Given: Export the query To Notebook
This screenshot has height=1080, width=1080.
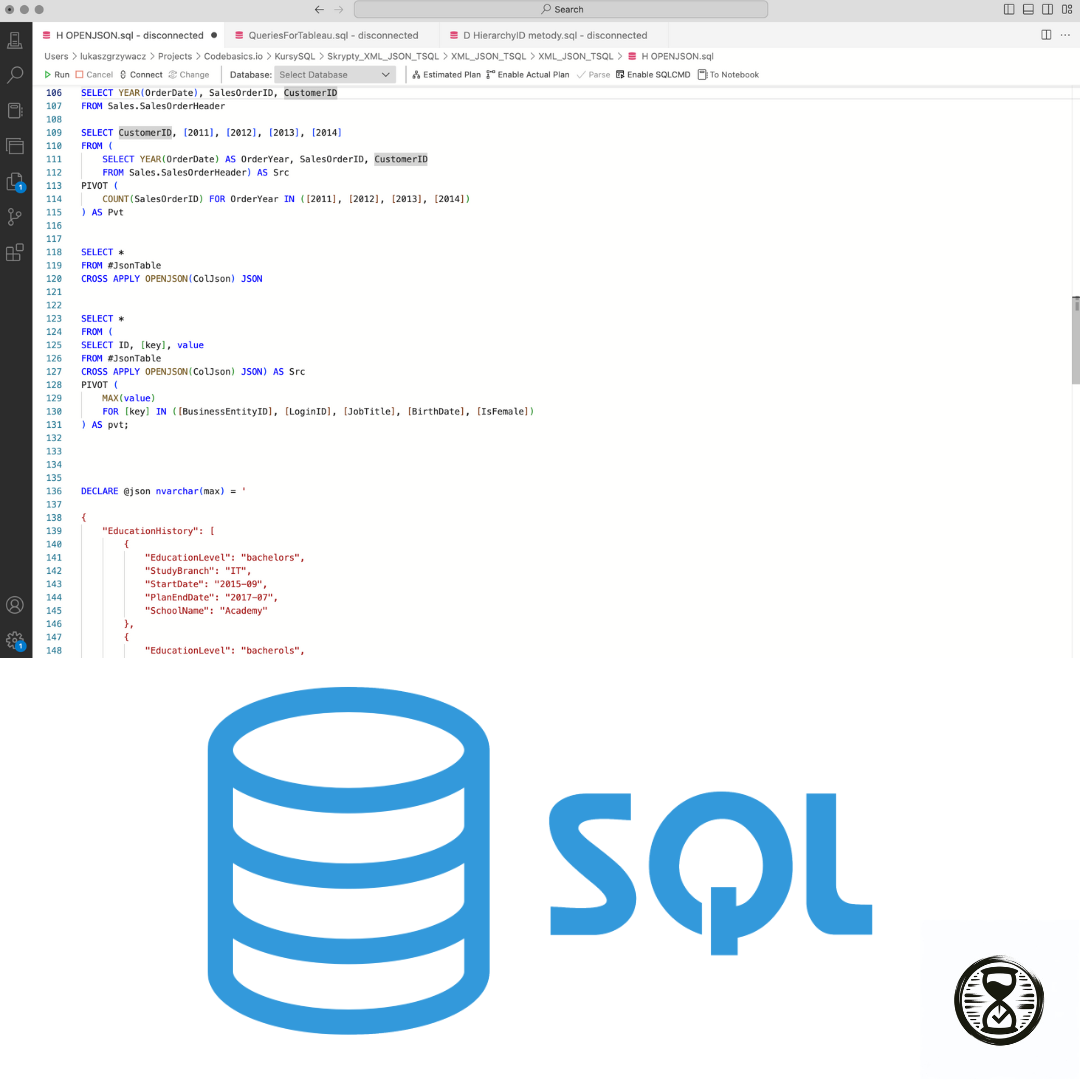Looking at the screenshot, I should click(x=728, y=74).
